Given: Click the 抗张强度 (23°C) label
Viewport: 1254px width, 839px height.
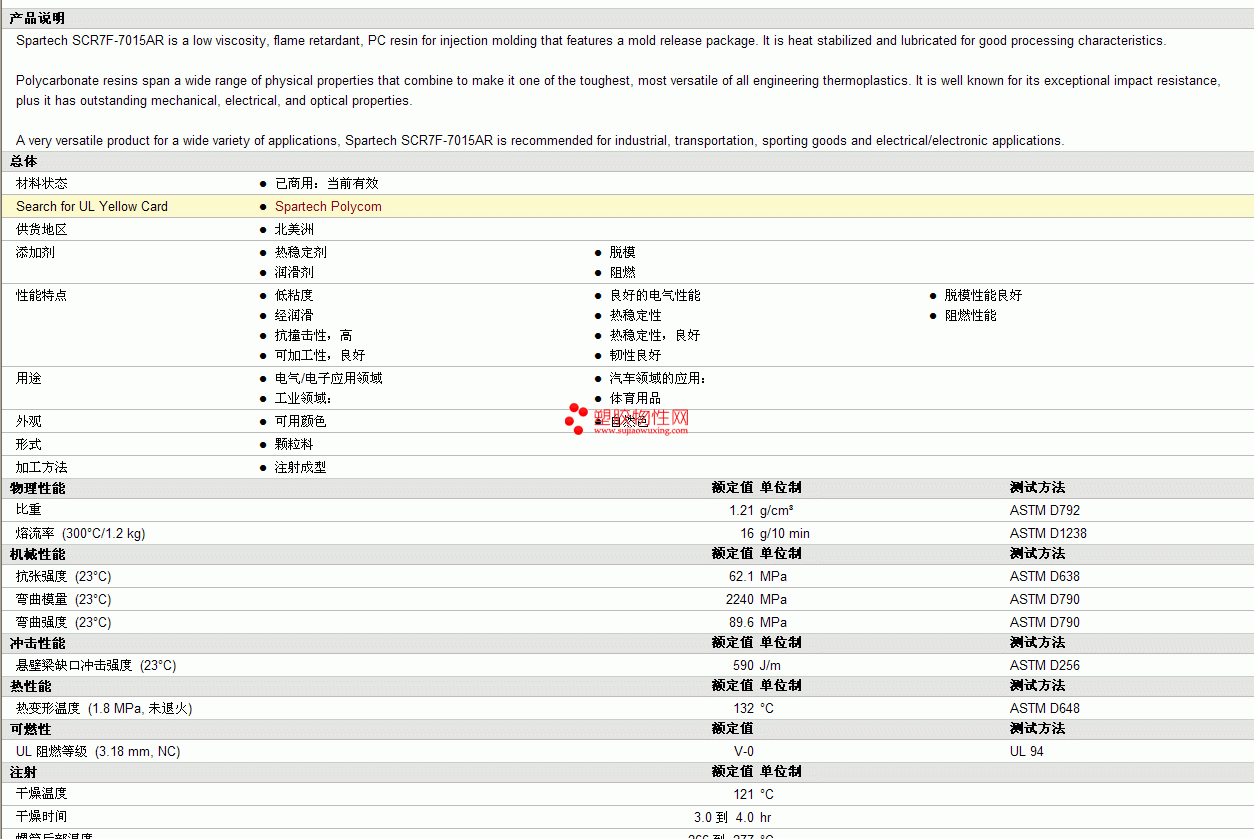Looking at the screenshot, I should pos(64,576).
